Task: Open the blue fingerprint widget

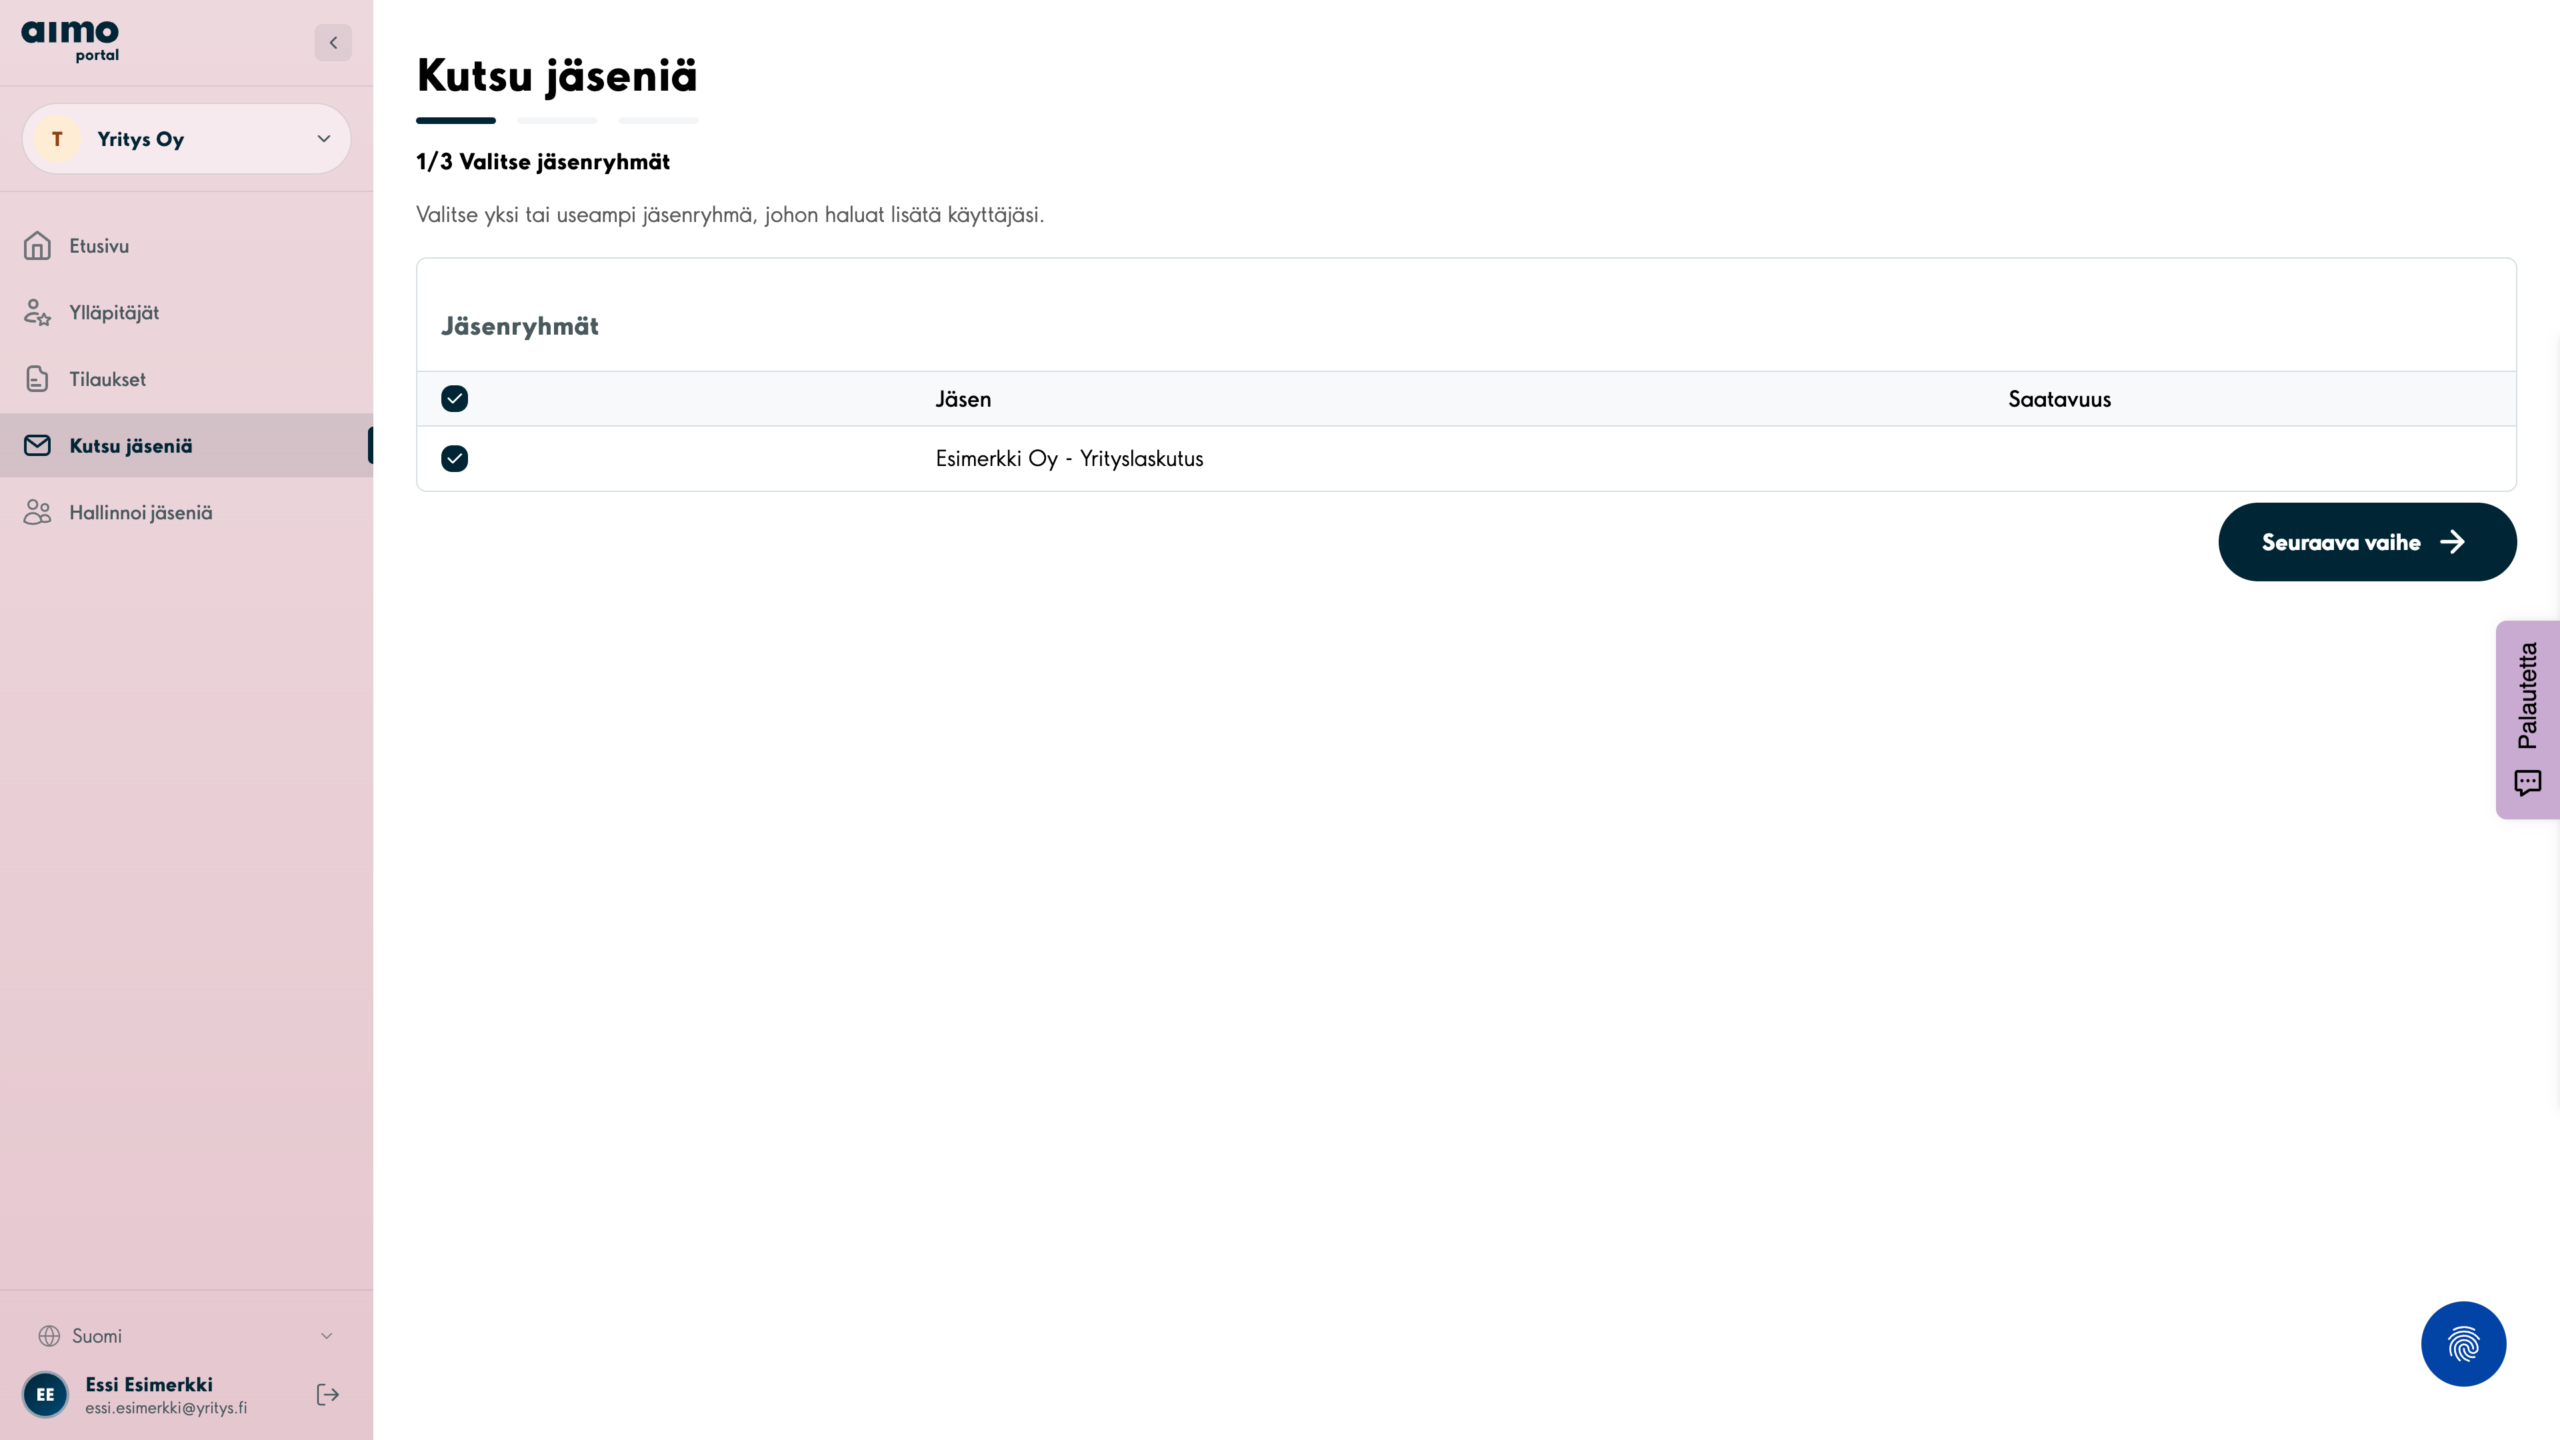Action: tap(2463, 1343)
